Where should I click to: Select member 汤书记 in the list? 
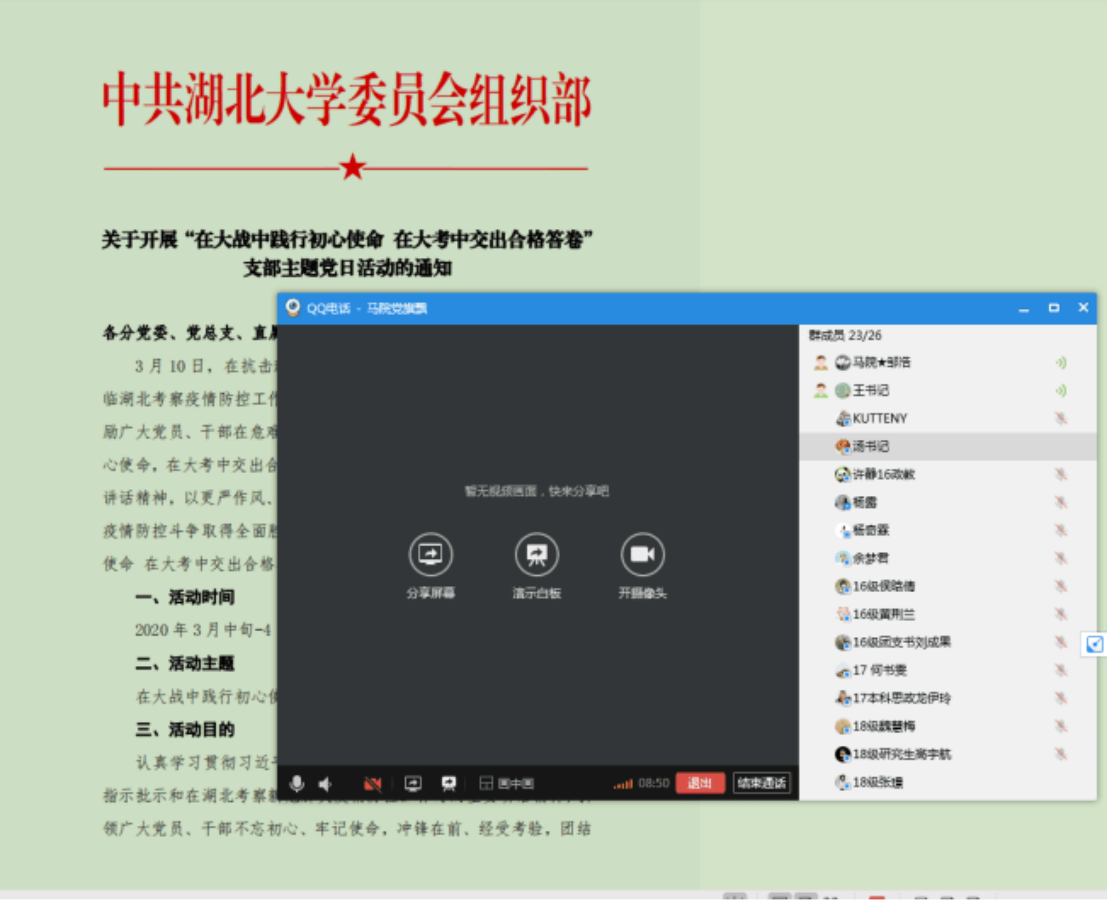pos(870,446)
